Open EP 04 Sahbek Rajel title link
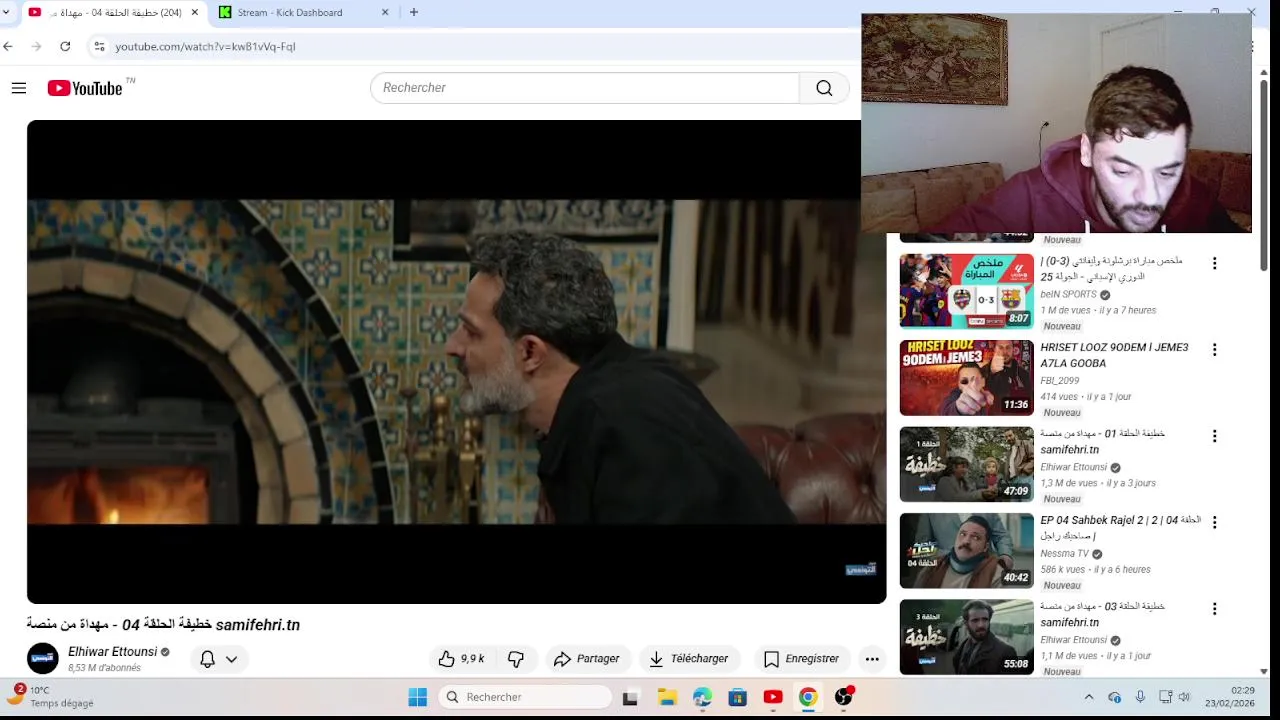Screen dimensions: 1280x720 (x=1120, y=528)
